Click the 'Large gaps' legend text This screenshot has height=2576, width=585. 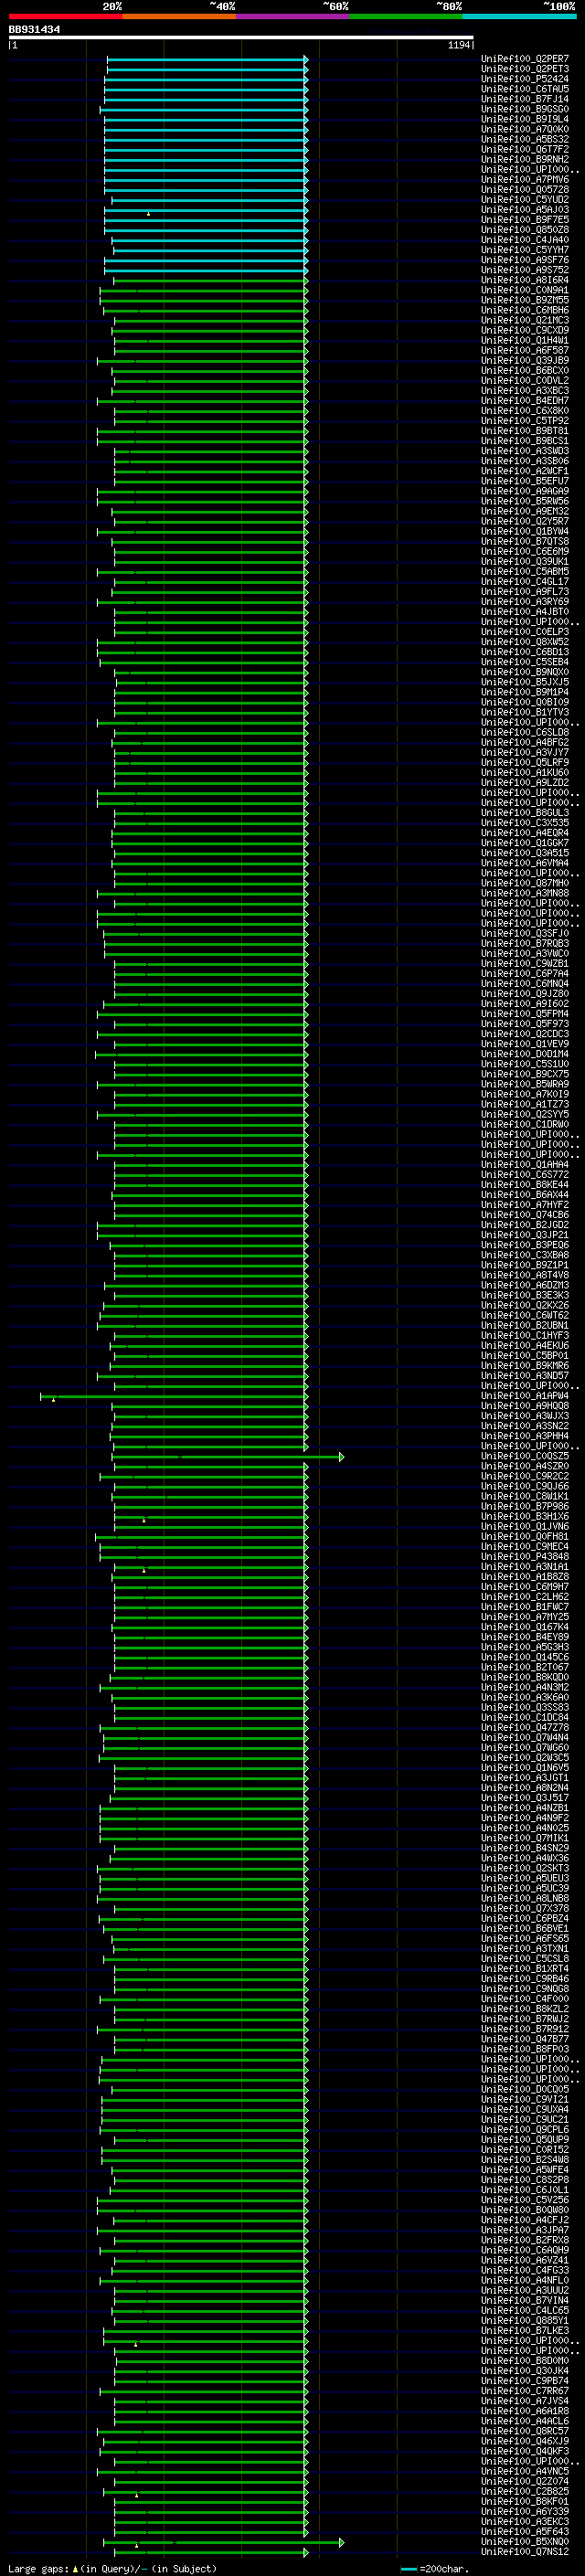tap(39, 2569)
